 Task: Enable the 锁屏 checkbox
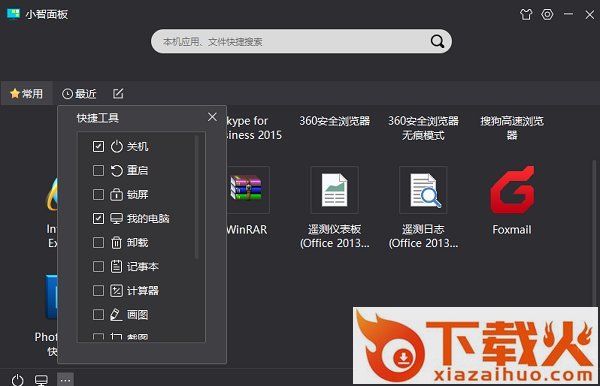click(x=98, y=194)
